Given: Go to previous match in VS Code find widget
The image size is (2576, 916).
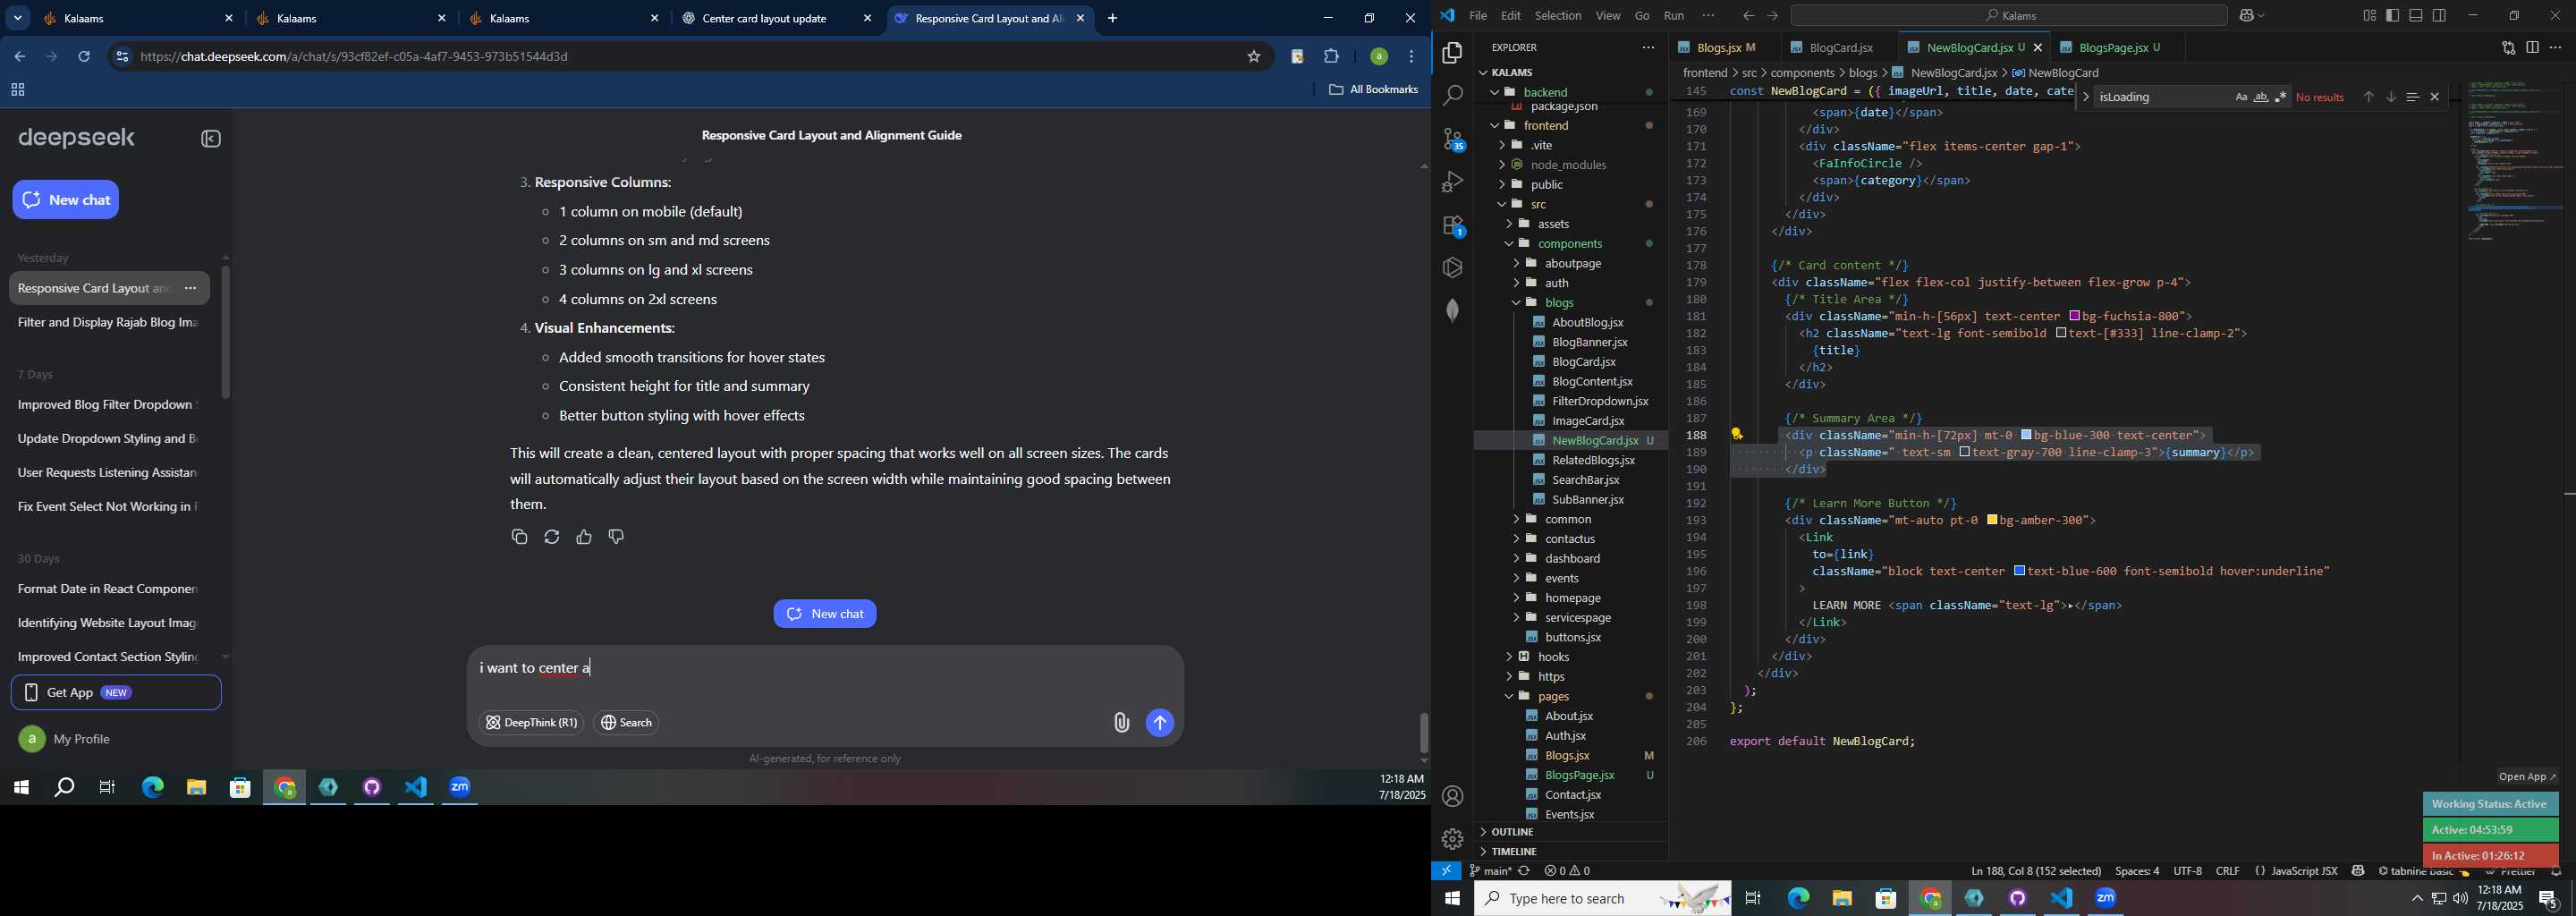Looking at the screenshot, I should (x=2368, y=97).
